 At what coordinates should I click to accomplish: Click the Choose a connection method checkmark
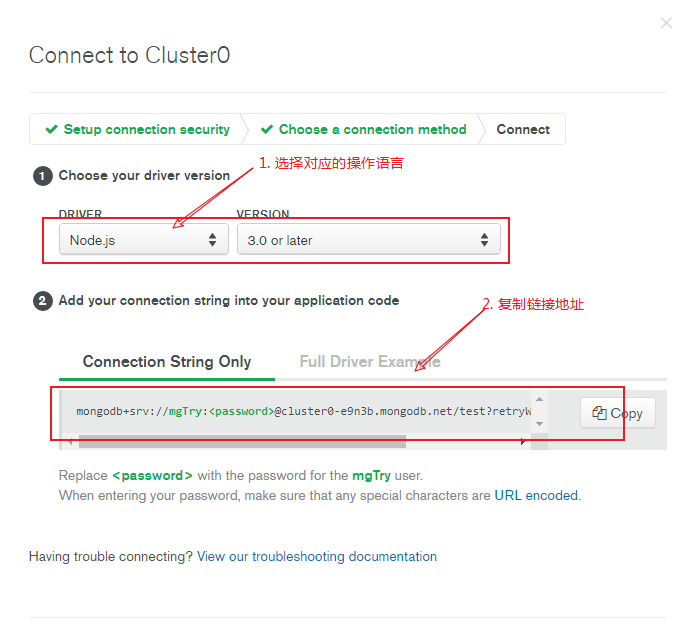267,129
